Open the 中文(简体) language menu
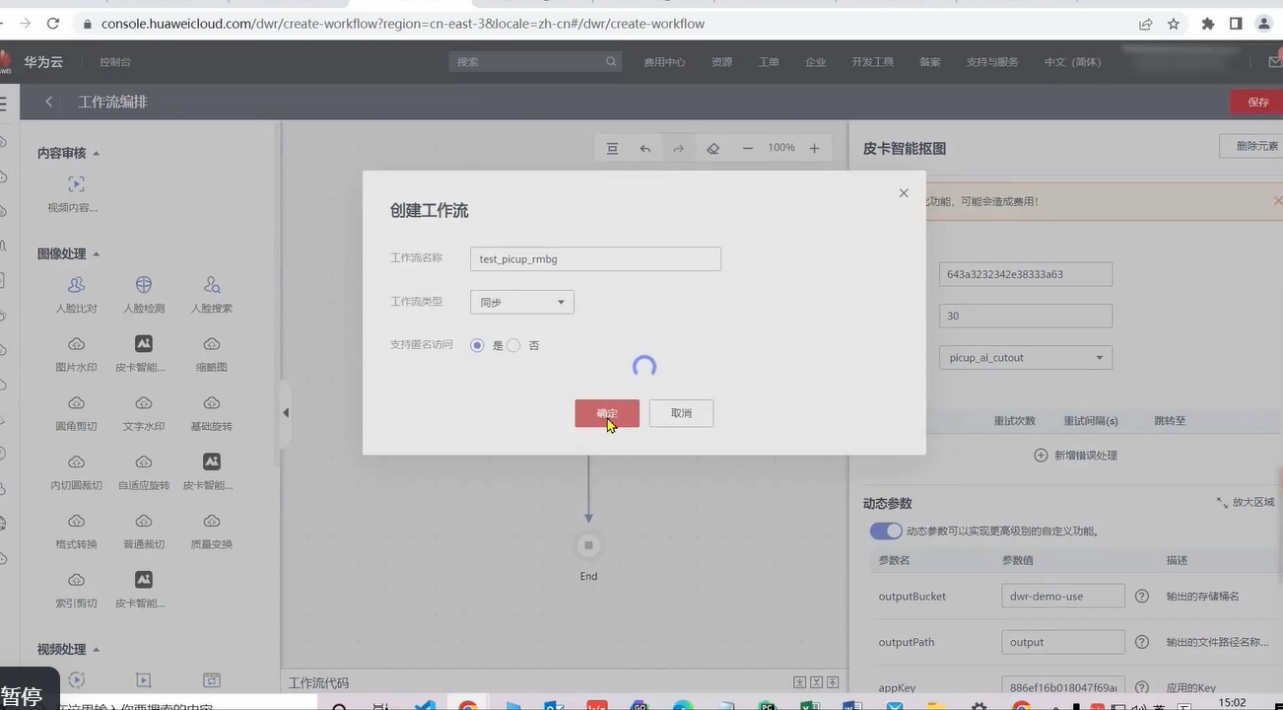 [x=1072, y=62]
